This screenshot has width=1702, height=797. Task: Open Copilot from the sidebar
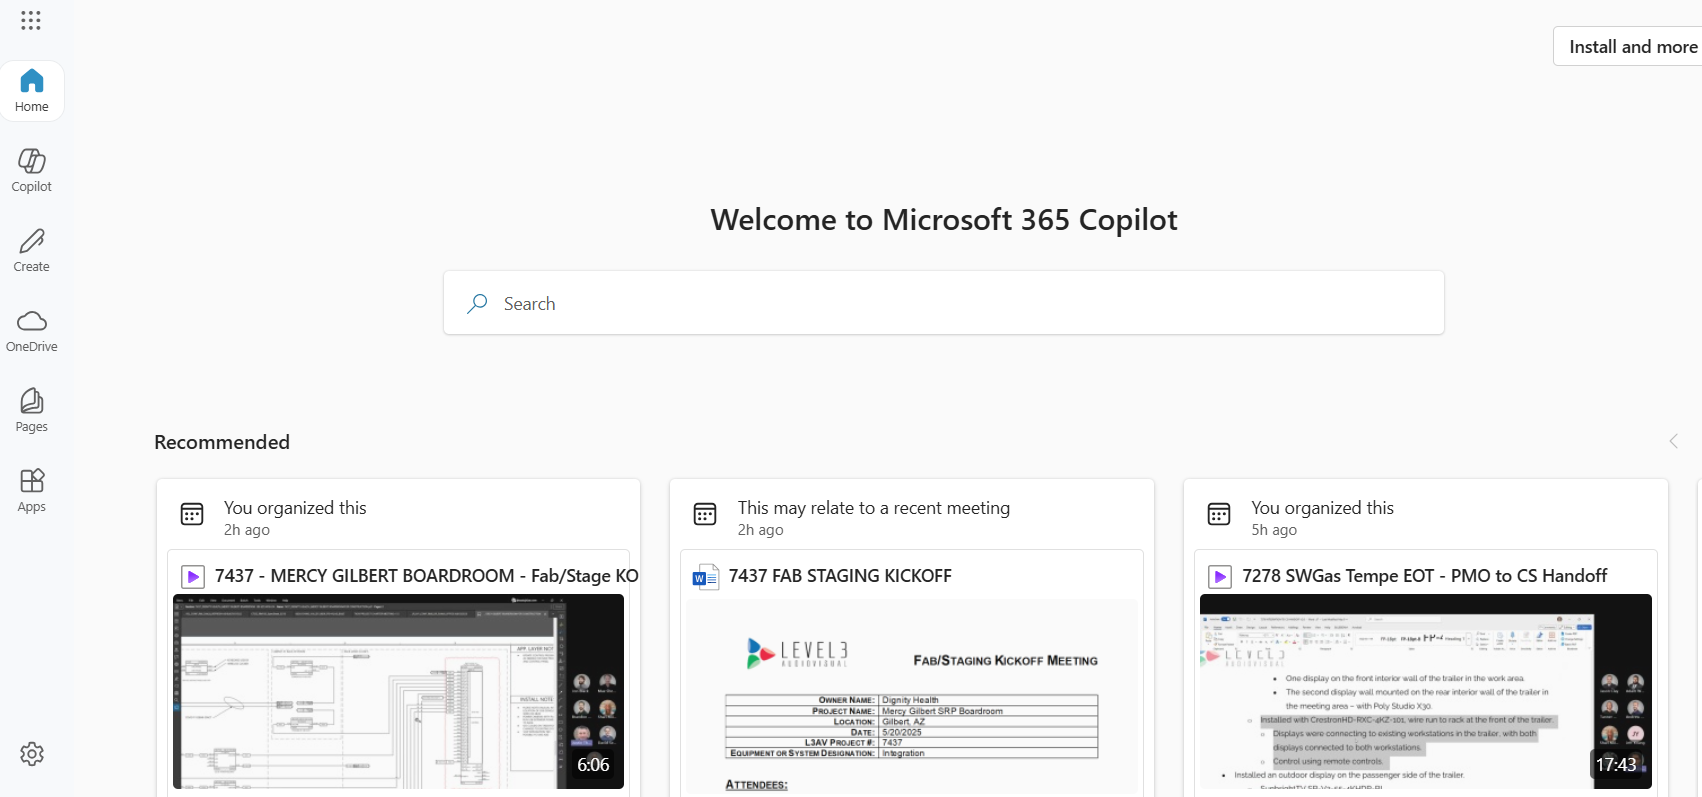(32, 170)
